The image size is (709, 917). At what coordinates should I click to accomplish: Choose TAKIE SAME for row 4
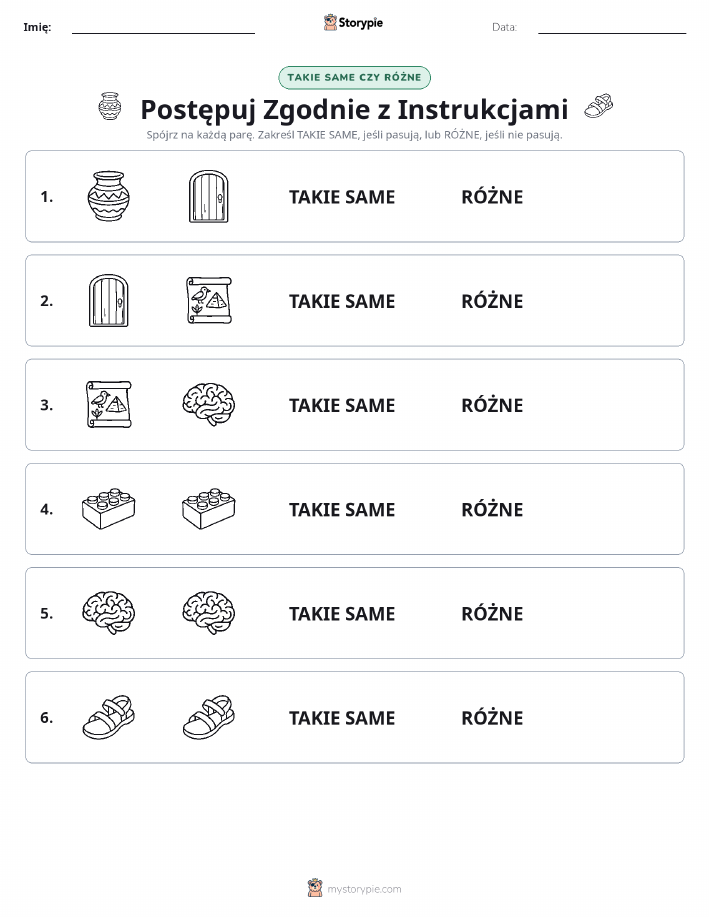342,509
